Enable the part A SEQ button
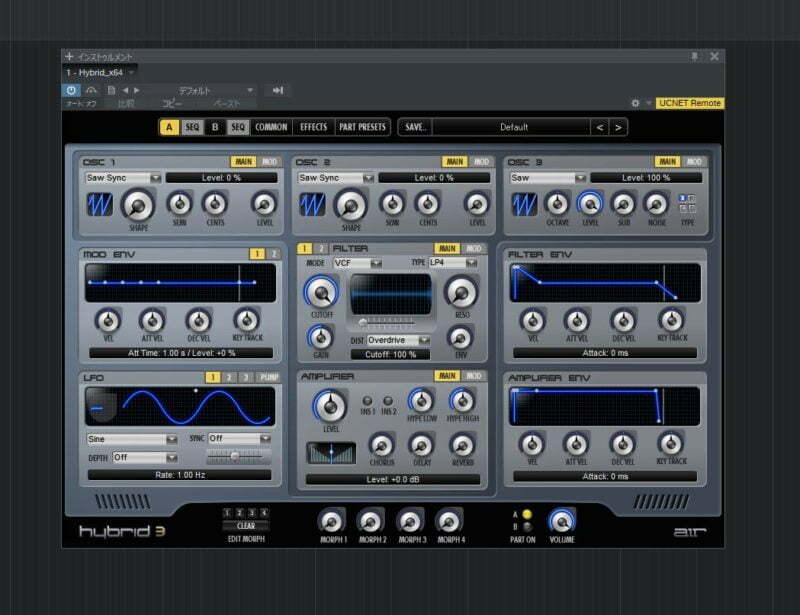Image resolution: width=800 pixels, height=615 pixels. pos(191,127)
